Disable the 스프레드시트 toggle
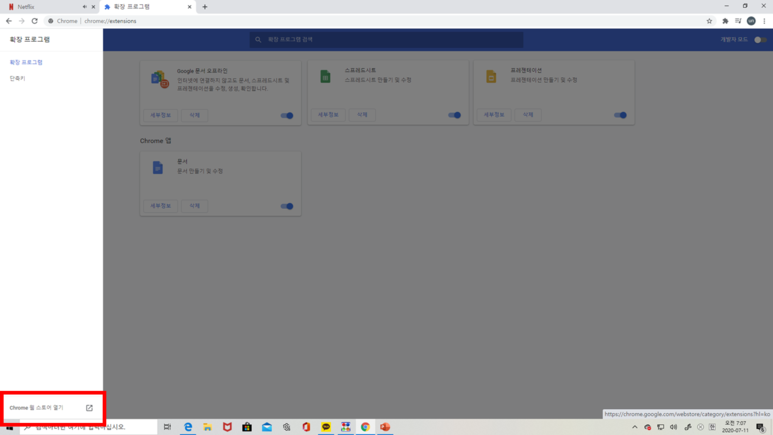This screenshot has height=435, width=773. 455,115
